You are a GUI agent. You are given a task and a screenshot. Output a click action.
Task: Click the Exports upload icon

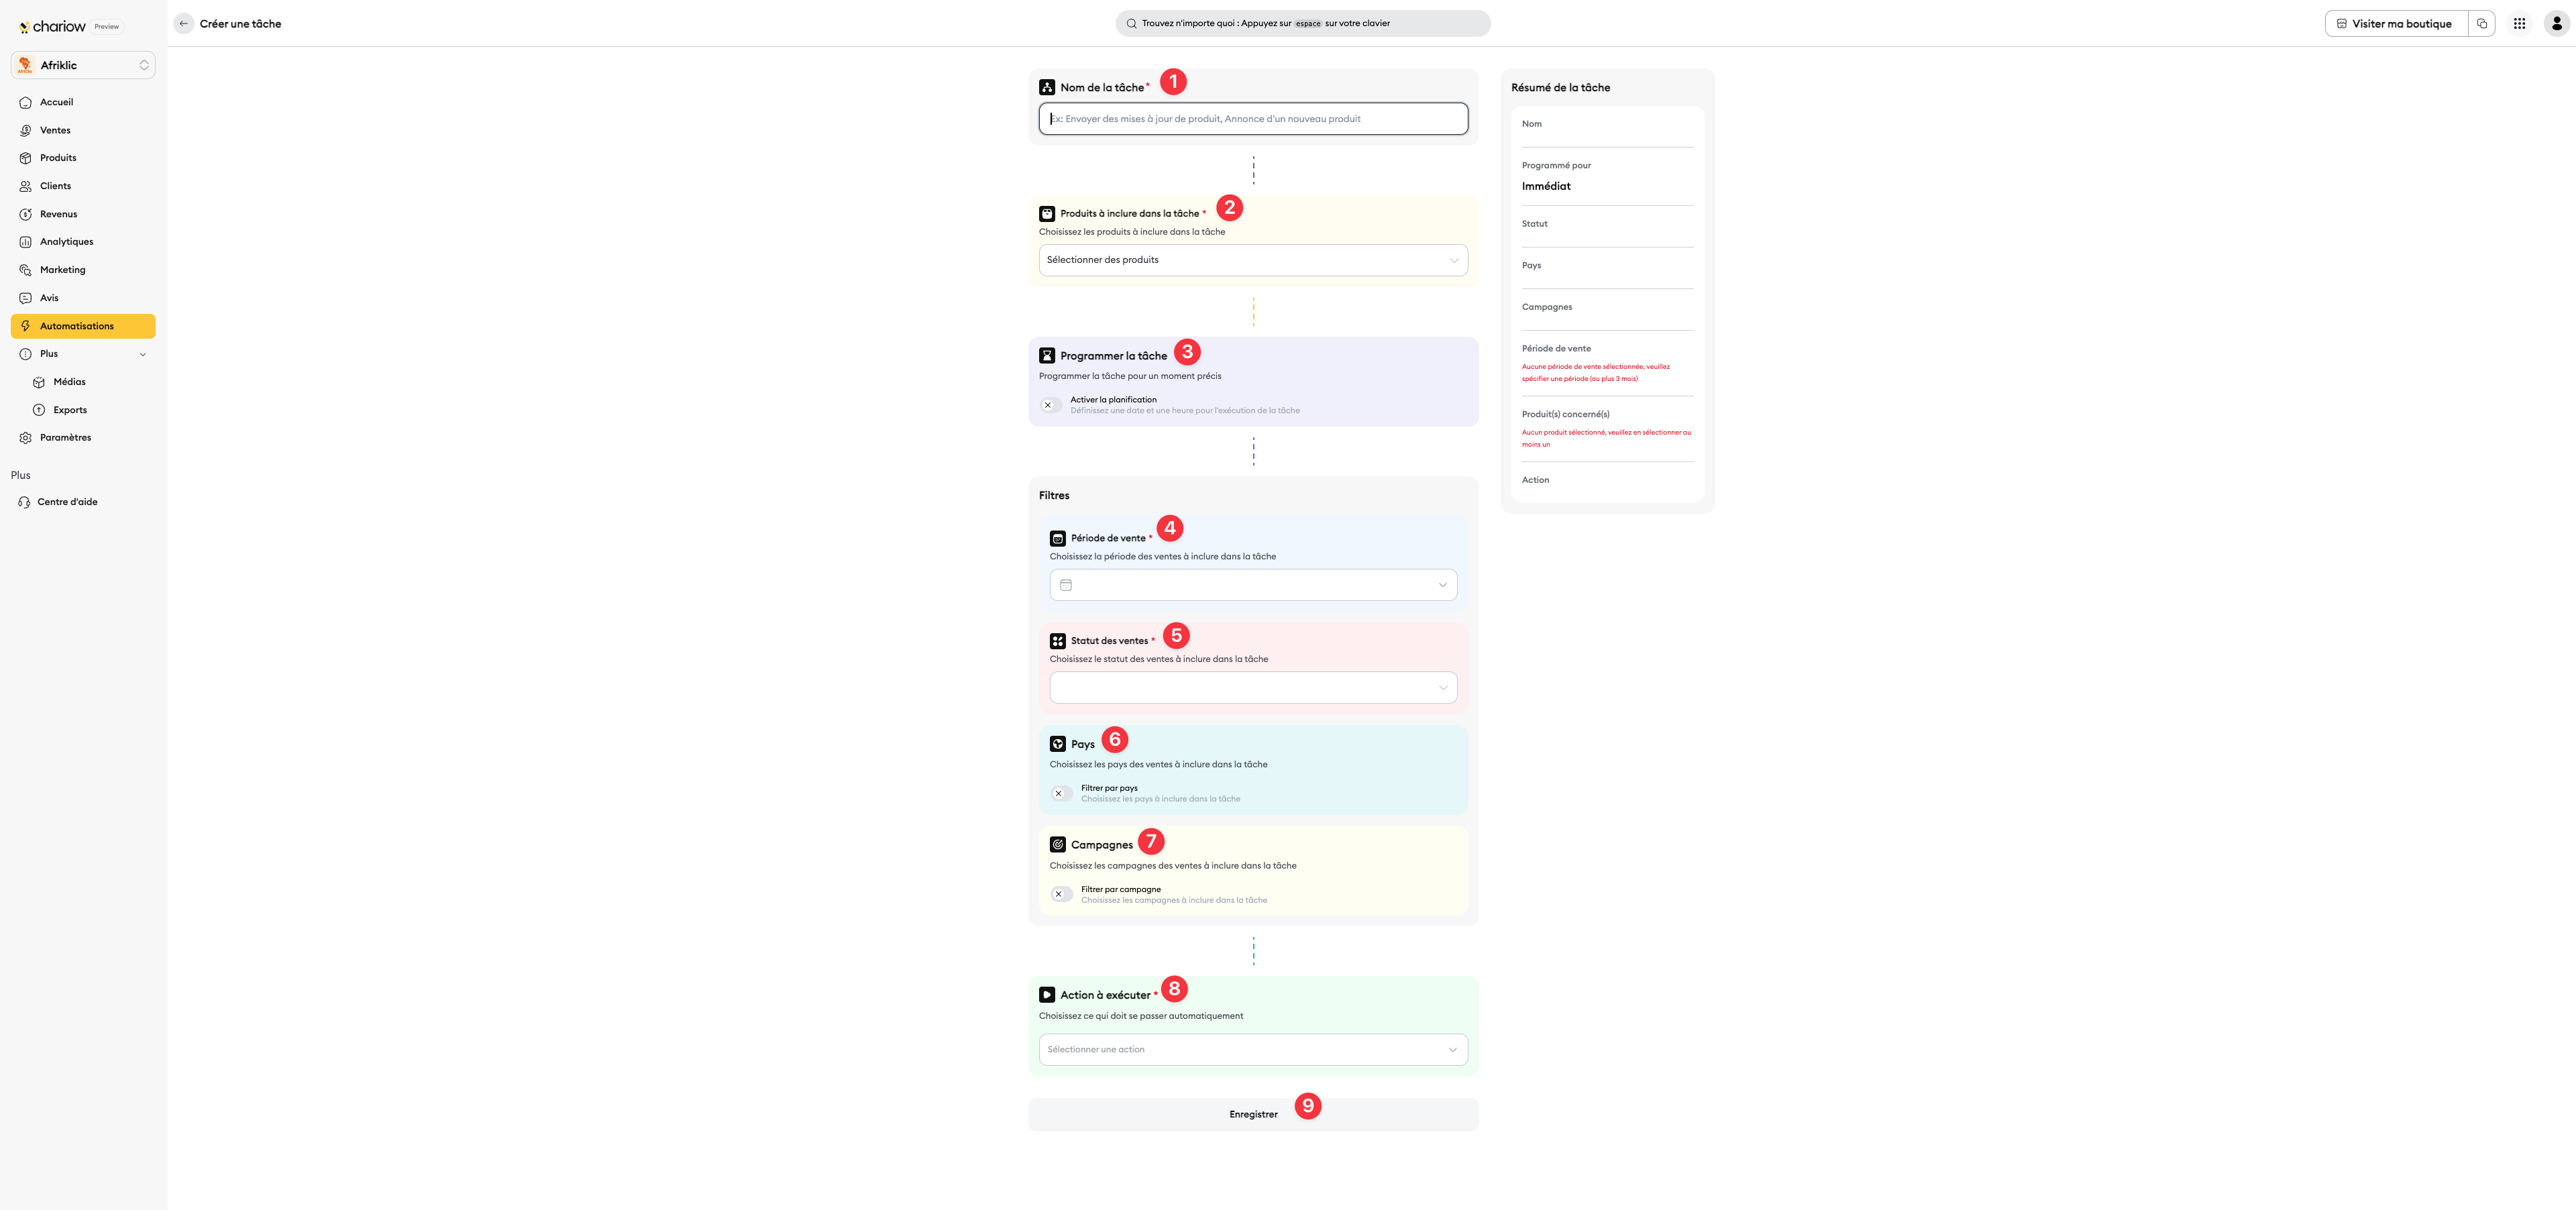[39, 410]
